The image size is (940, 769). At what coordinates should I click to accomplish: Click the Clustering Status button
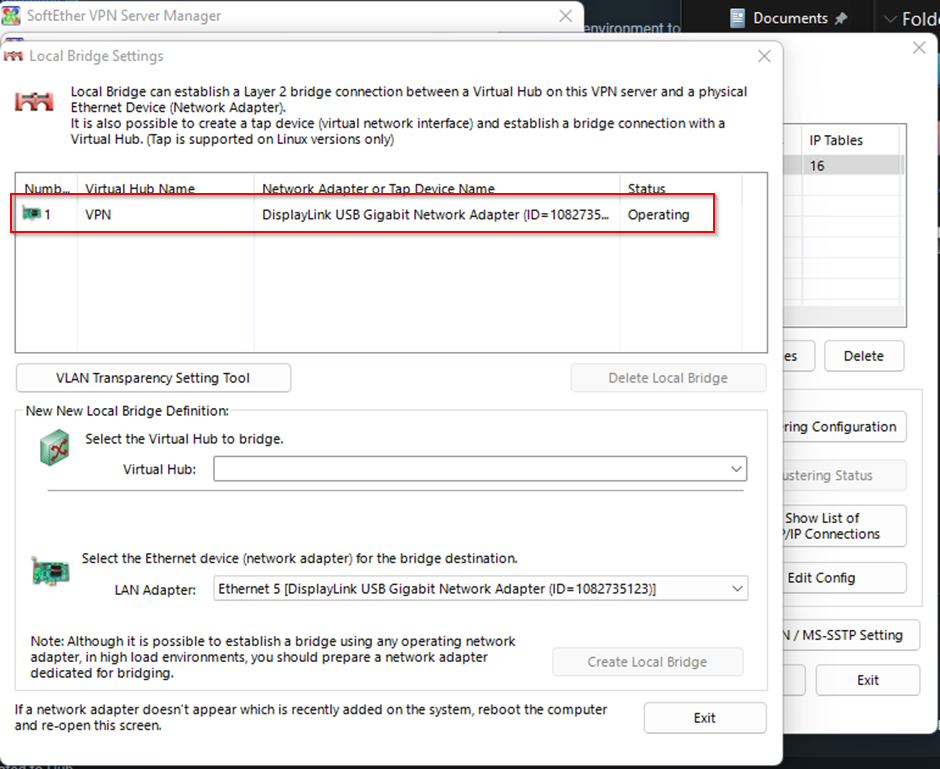tap(844, 475)
